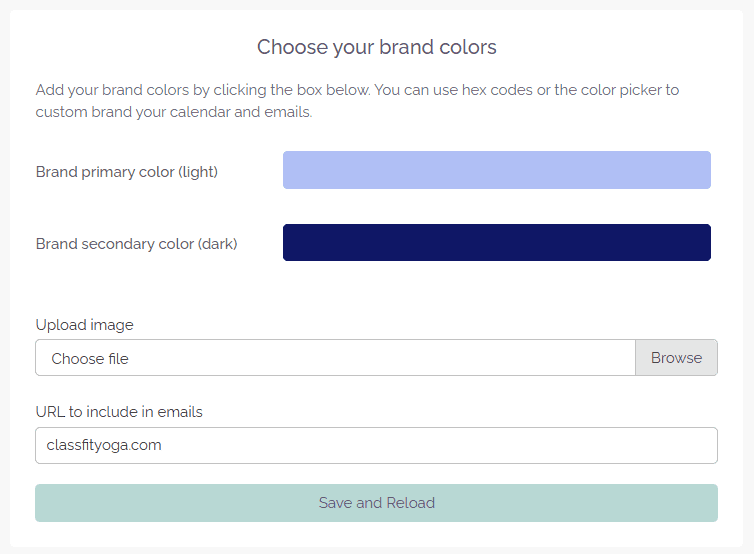Click the 'Choose file' placeholder text
The width and height of the screenshot is (754, 554).
(90, 359)
